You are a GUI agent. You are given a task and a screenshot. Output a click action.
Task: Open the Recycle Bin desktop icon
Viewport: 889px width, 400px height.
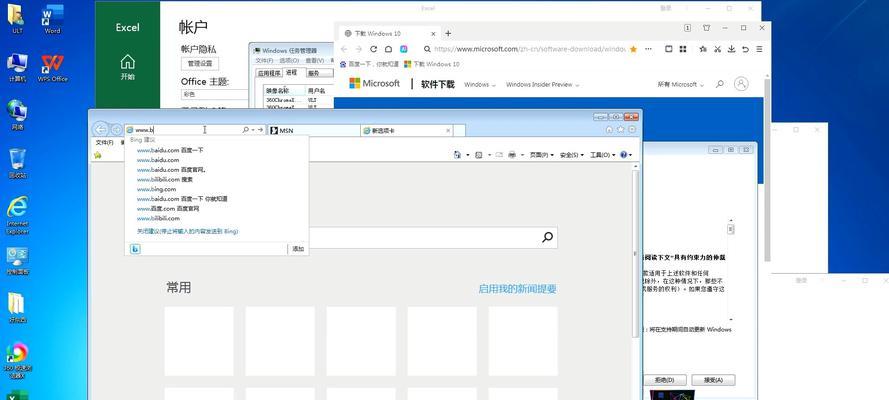click(x=18, y=163)
